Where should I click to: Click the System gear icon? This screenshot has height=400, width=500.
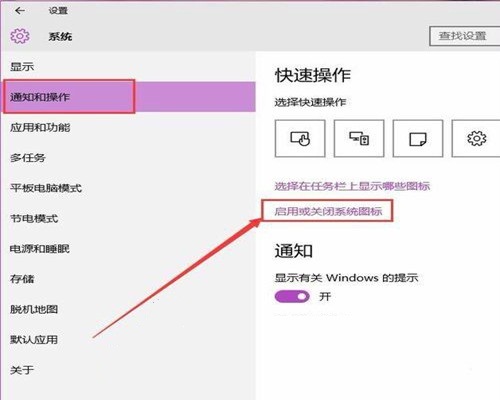pyautogui.click(x=20, y=36)
